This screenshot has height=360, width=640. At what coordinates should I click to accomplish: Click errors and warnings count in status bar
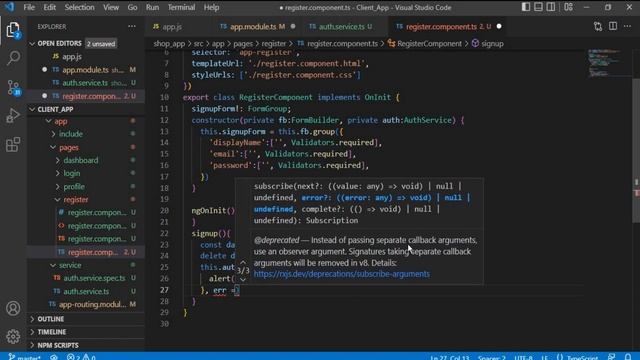81,357
